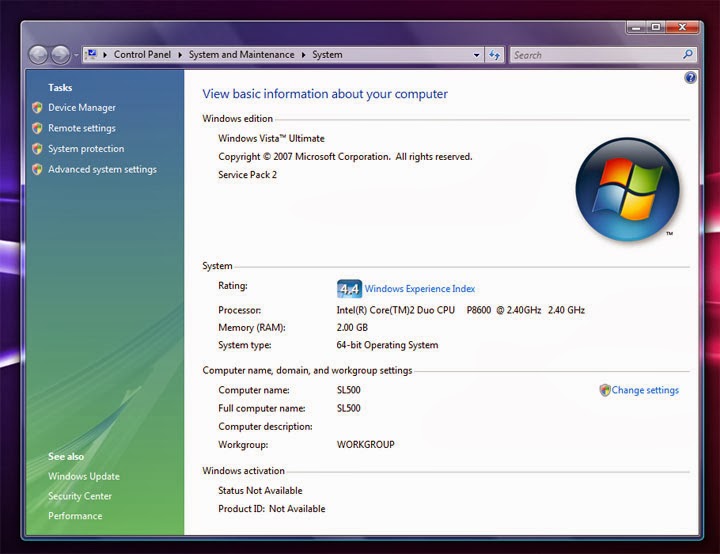Viewport: 720px width, 554px height.
Task: Expand arrow after System and Maintenance breadcrumb
Action: (304, 55)
